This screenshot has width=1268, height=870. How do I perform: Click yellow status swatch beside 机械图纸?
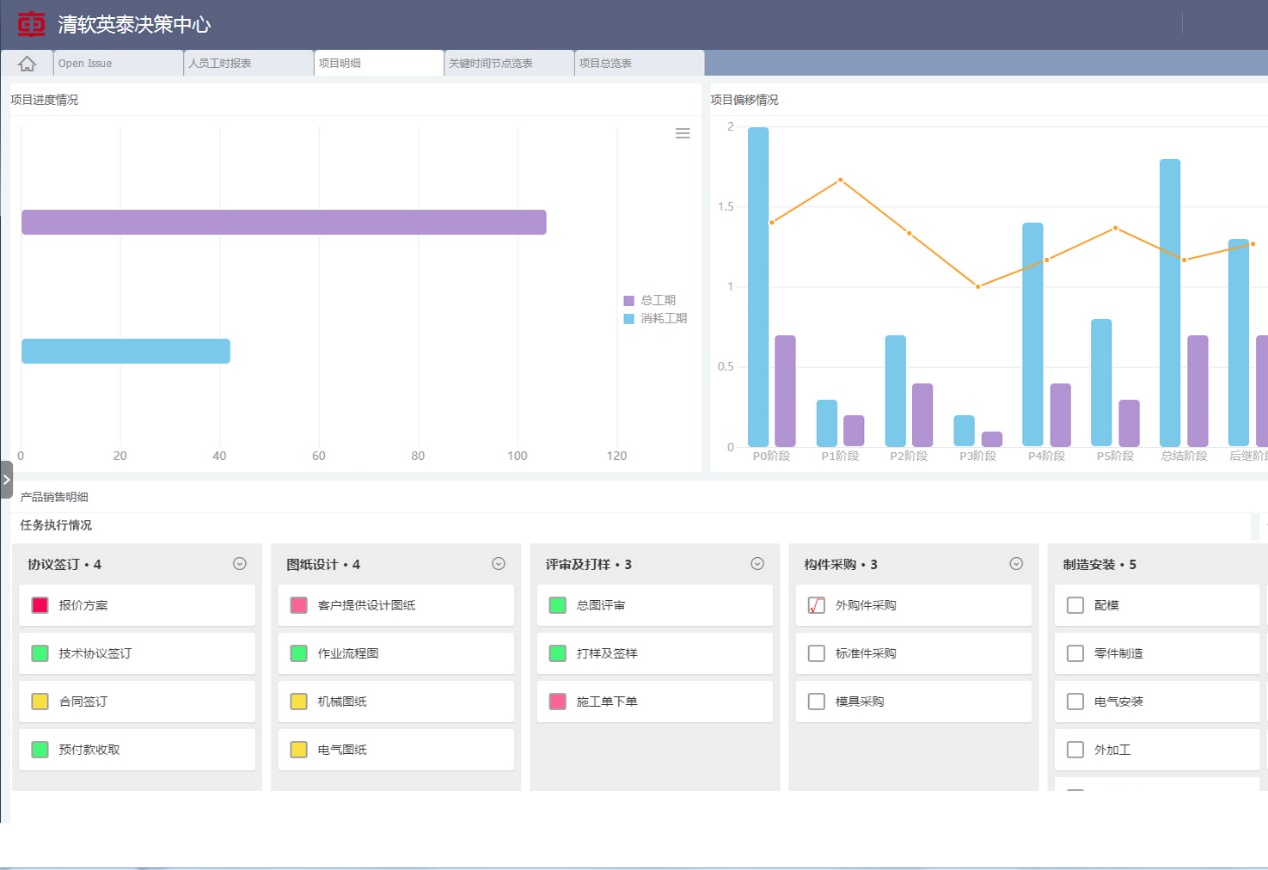[x=299, y=701]
